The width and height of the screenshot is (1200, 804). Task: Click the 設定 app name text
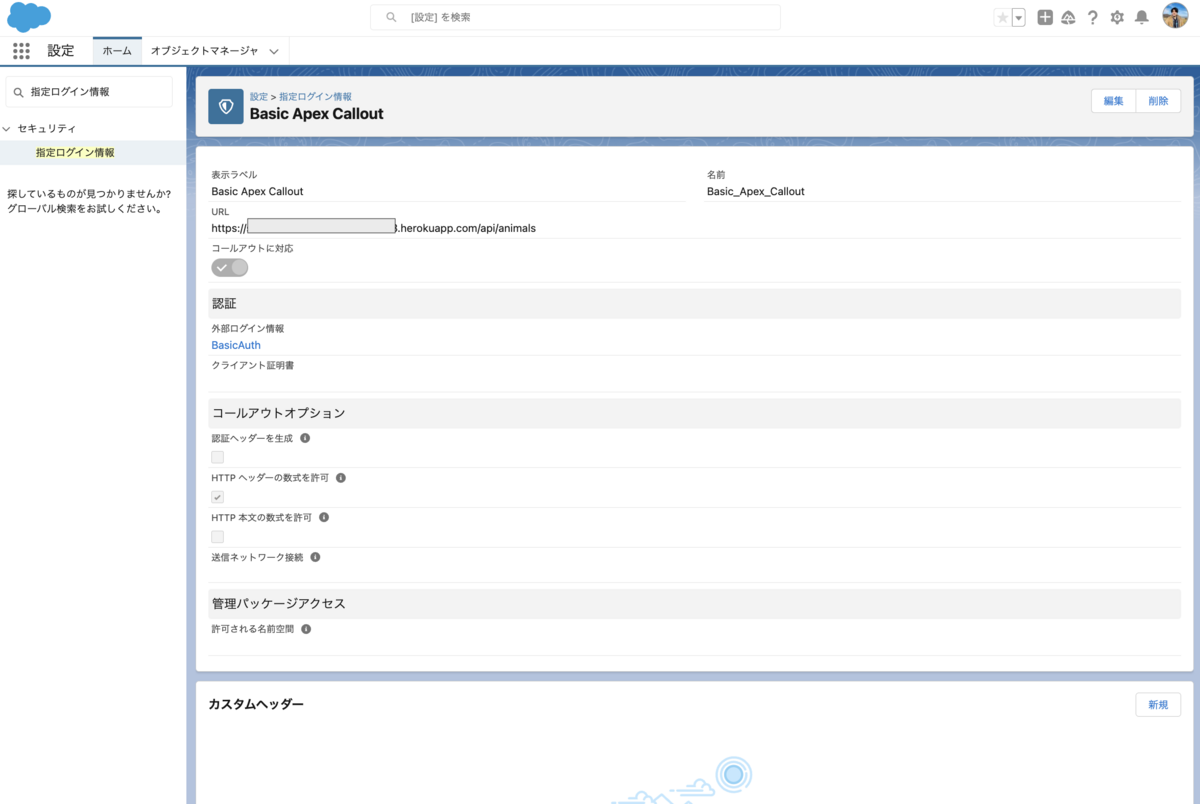[x=61, y=51]
